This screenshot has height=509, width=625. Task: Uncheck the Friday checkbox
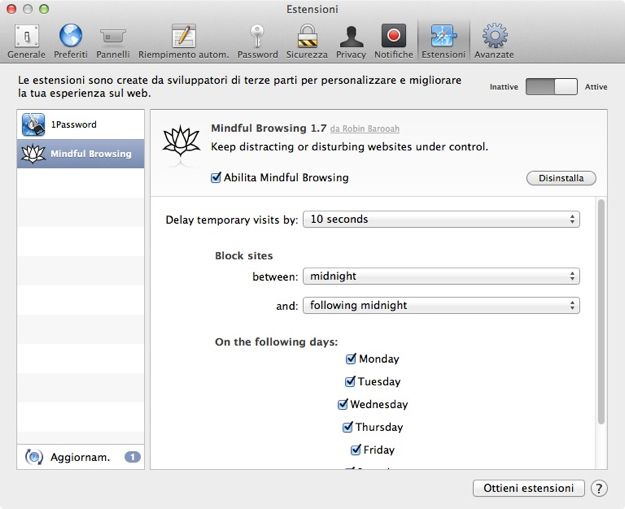point(355,450)
